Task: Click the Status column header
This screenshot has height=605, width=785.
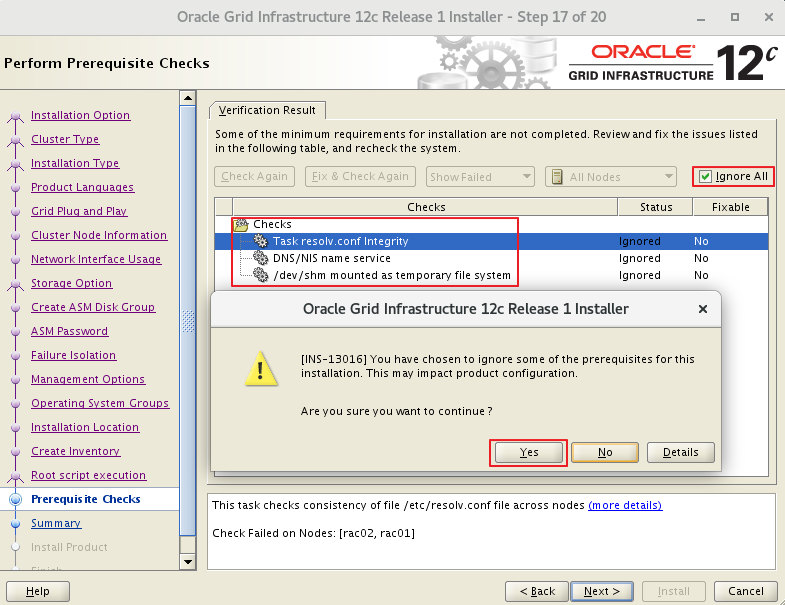Action: tap(656, 207)
